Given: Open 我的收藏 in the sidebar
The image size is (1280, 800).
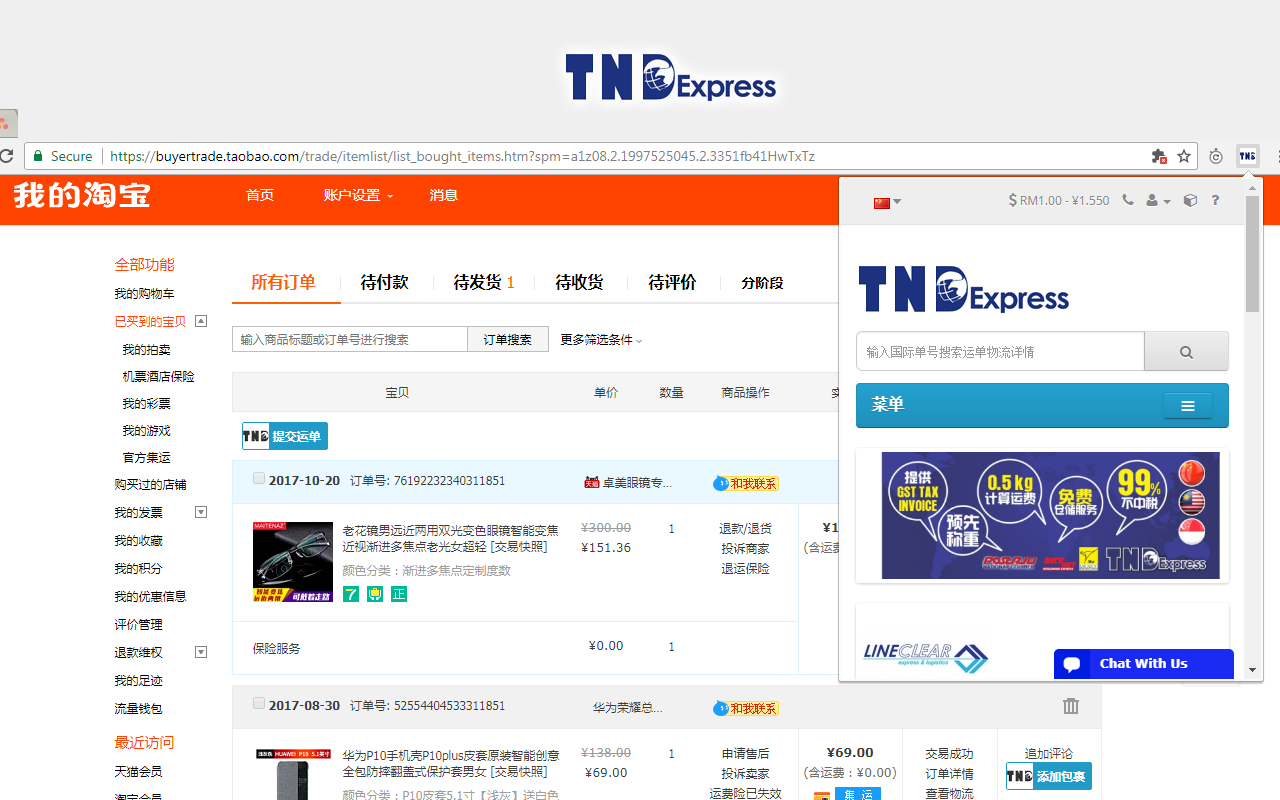Looking at the screenshot, I should tap(138, 541).
